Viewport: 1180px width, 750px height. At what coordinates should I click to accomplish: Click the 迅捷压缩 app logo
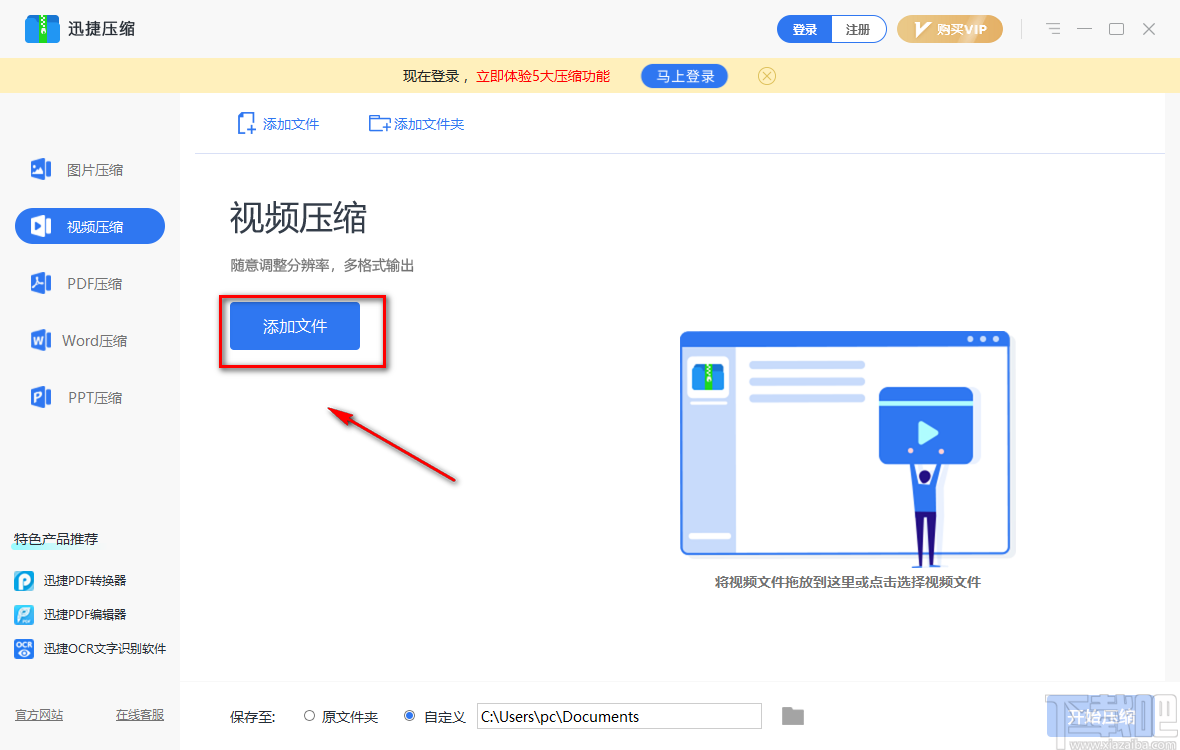42,29
